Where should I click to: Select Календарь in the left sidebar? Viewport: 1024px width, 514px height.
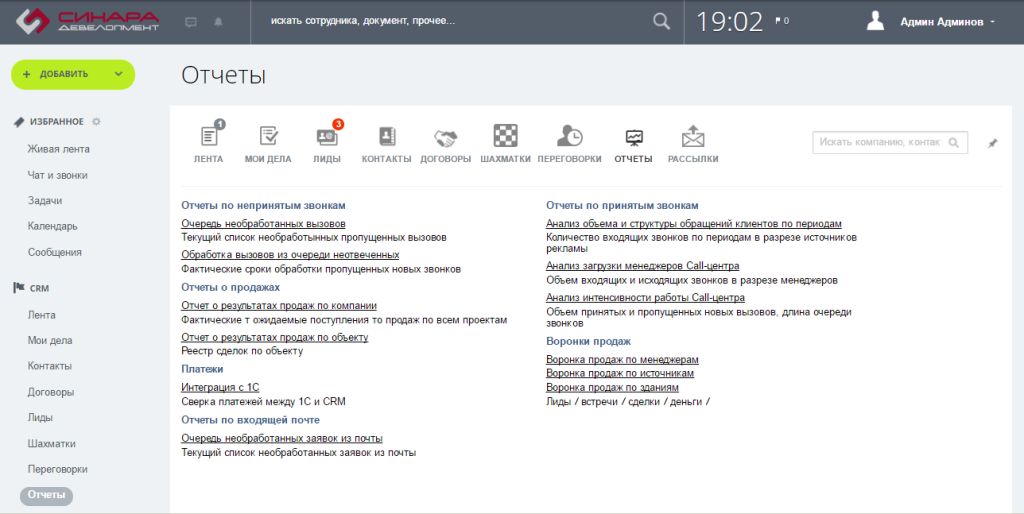[52, 226]
